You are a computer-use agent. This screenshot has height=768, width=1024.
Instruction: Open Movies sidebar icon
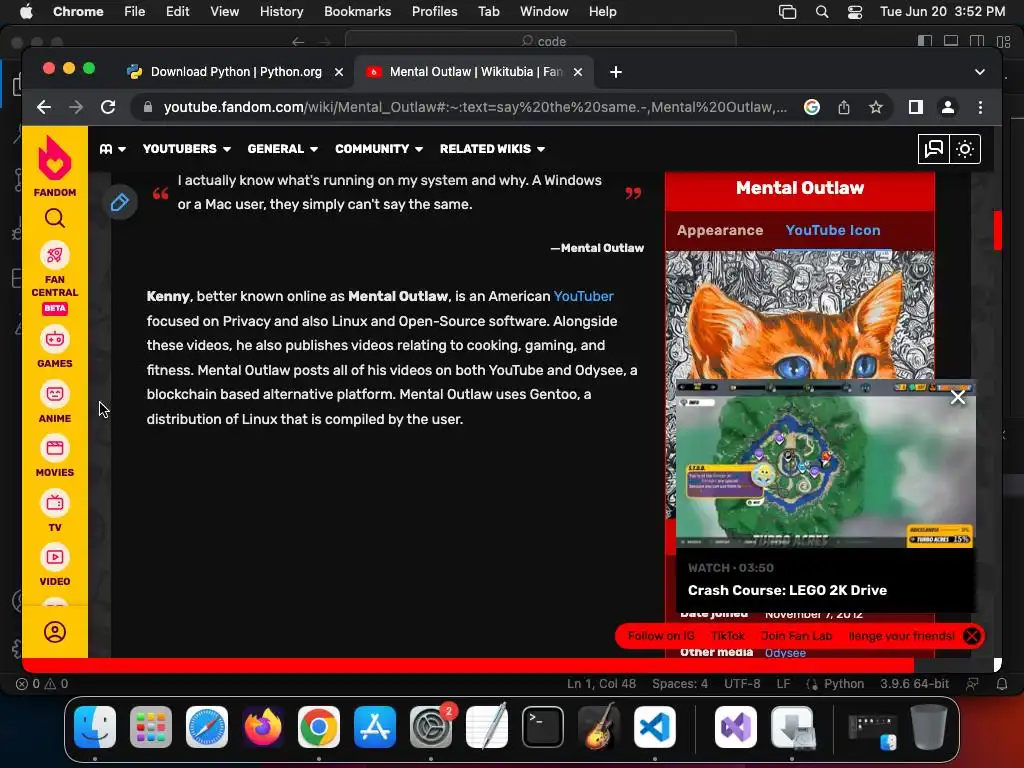(x=55, y=448)
